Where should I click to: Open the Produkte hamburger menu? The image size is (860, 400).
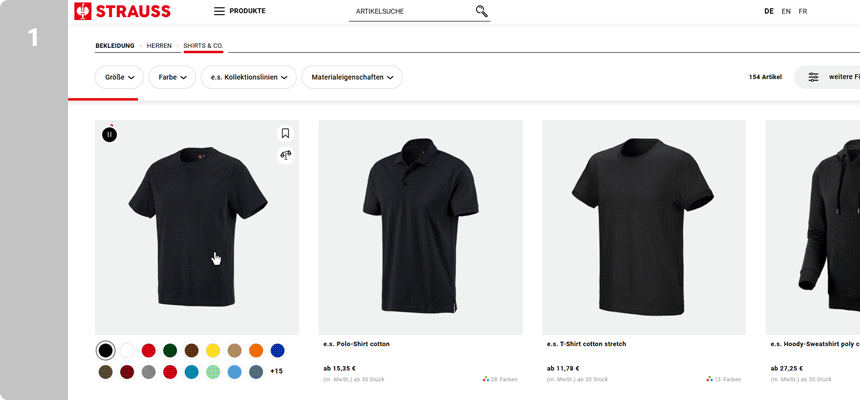219,11
